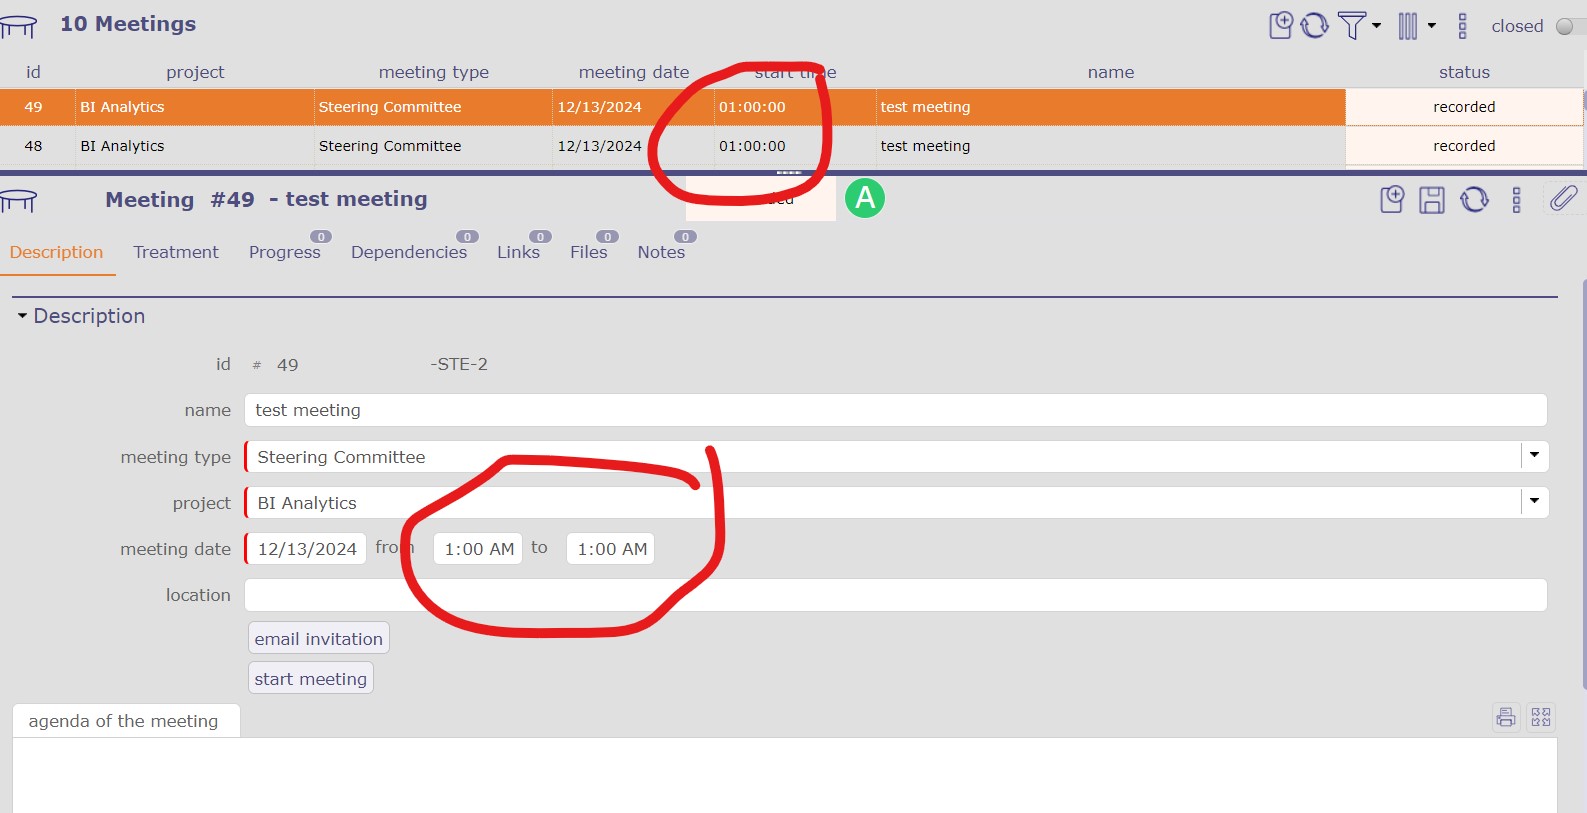The height and width of the screenshot is (813, 1587).
Task: Open the project dropdown arrow
Action: [x=1534, y=502]
